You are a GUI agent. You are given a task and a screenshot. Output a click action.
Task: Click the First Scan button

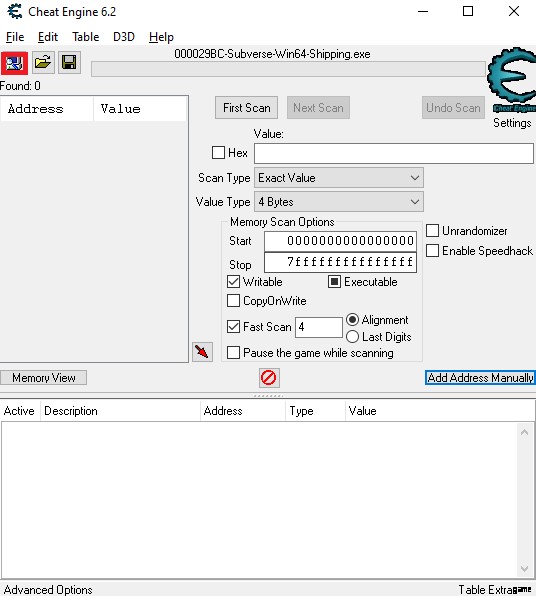246,108
